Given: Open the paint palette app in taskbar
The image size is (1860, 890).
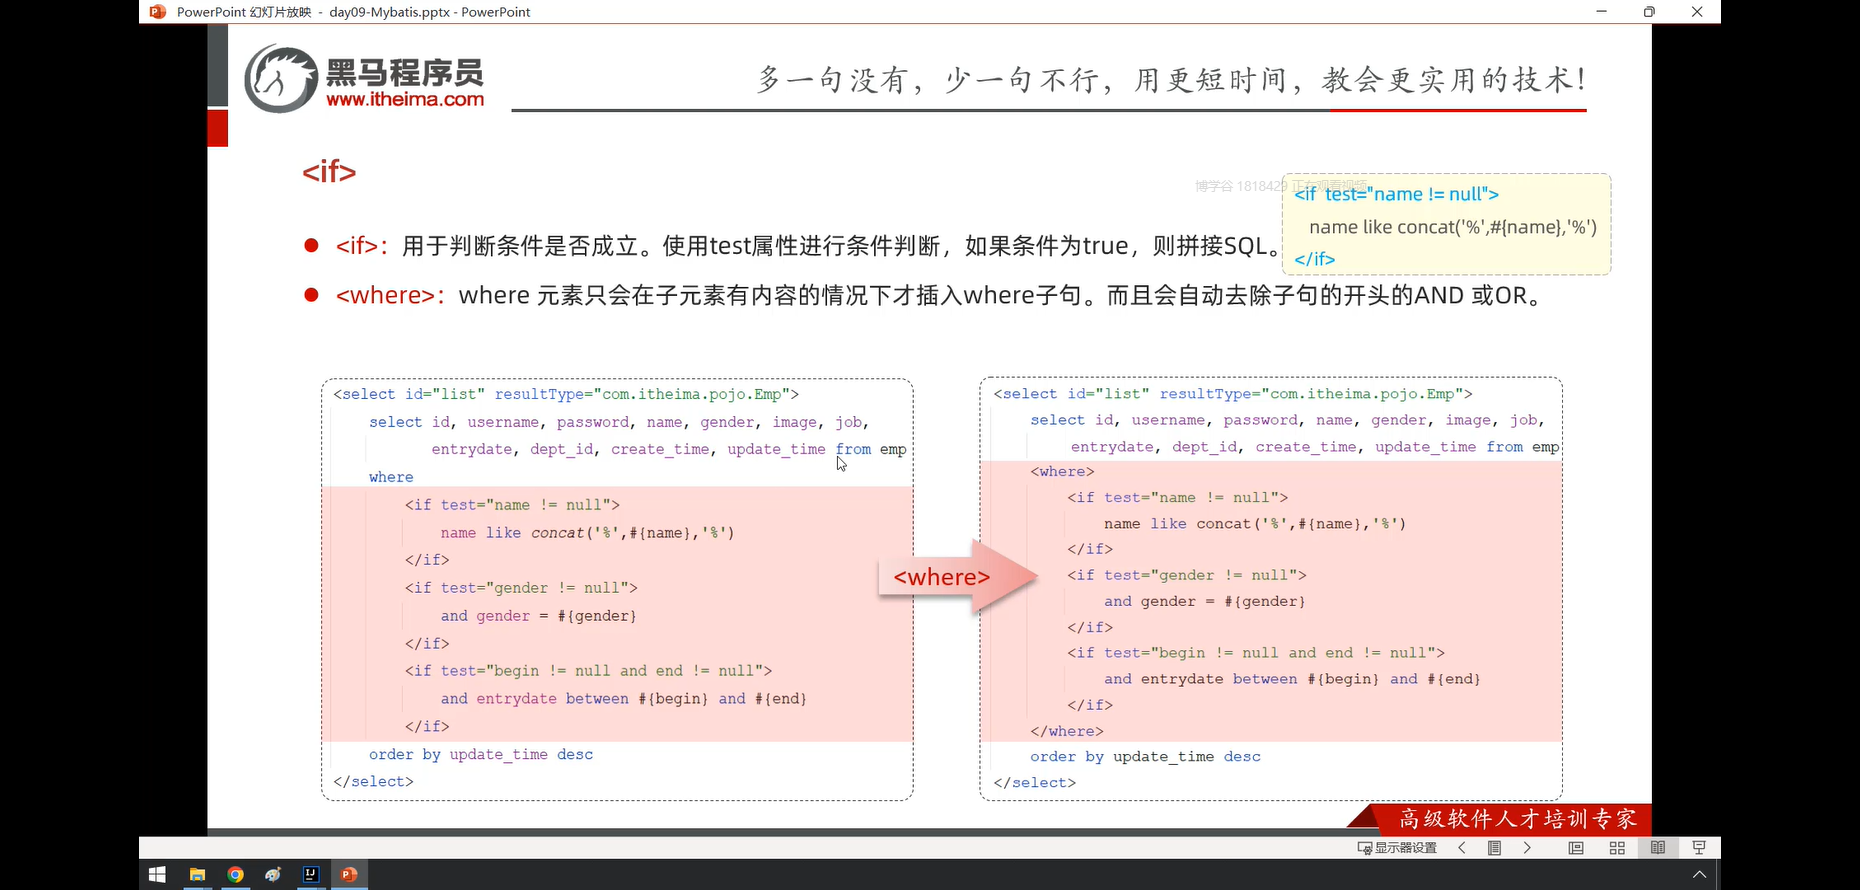Looking at the screenshot, I should (273, 874).
